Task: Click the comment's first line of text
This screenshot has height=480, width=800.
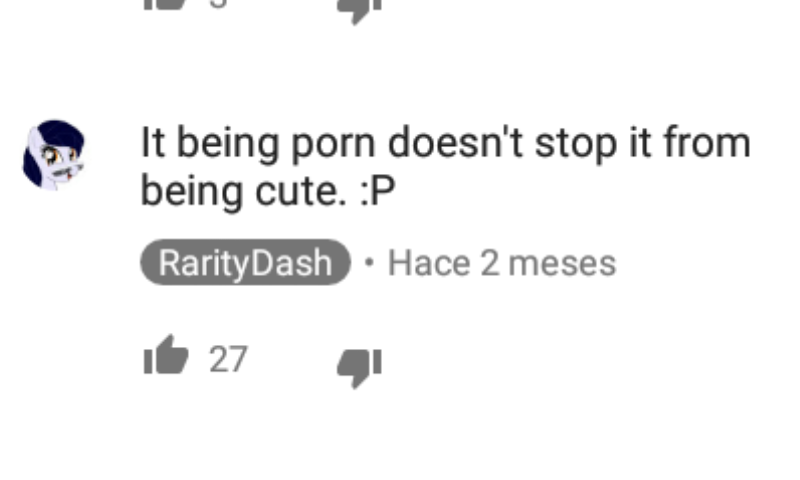Action: coord(445,143)
